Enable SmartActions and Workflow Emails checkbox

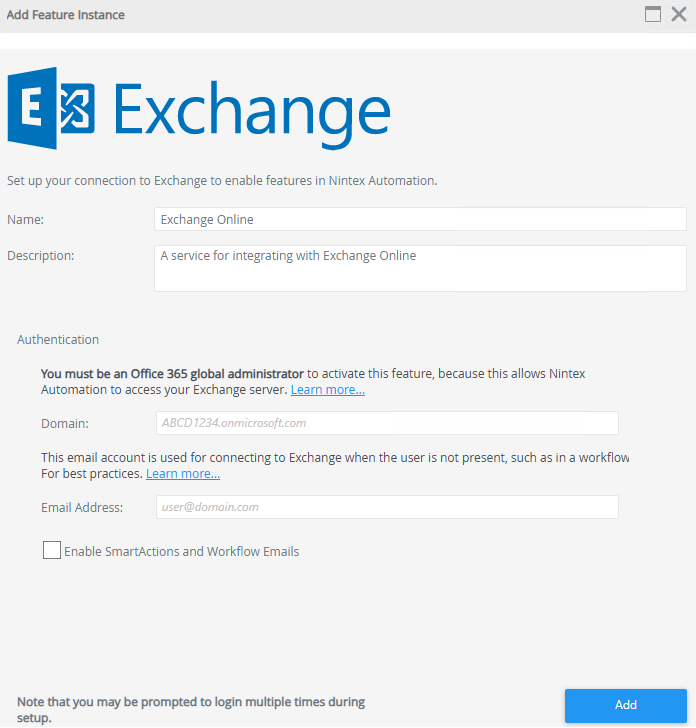(x=52, y=550)
